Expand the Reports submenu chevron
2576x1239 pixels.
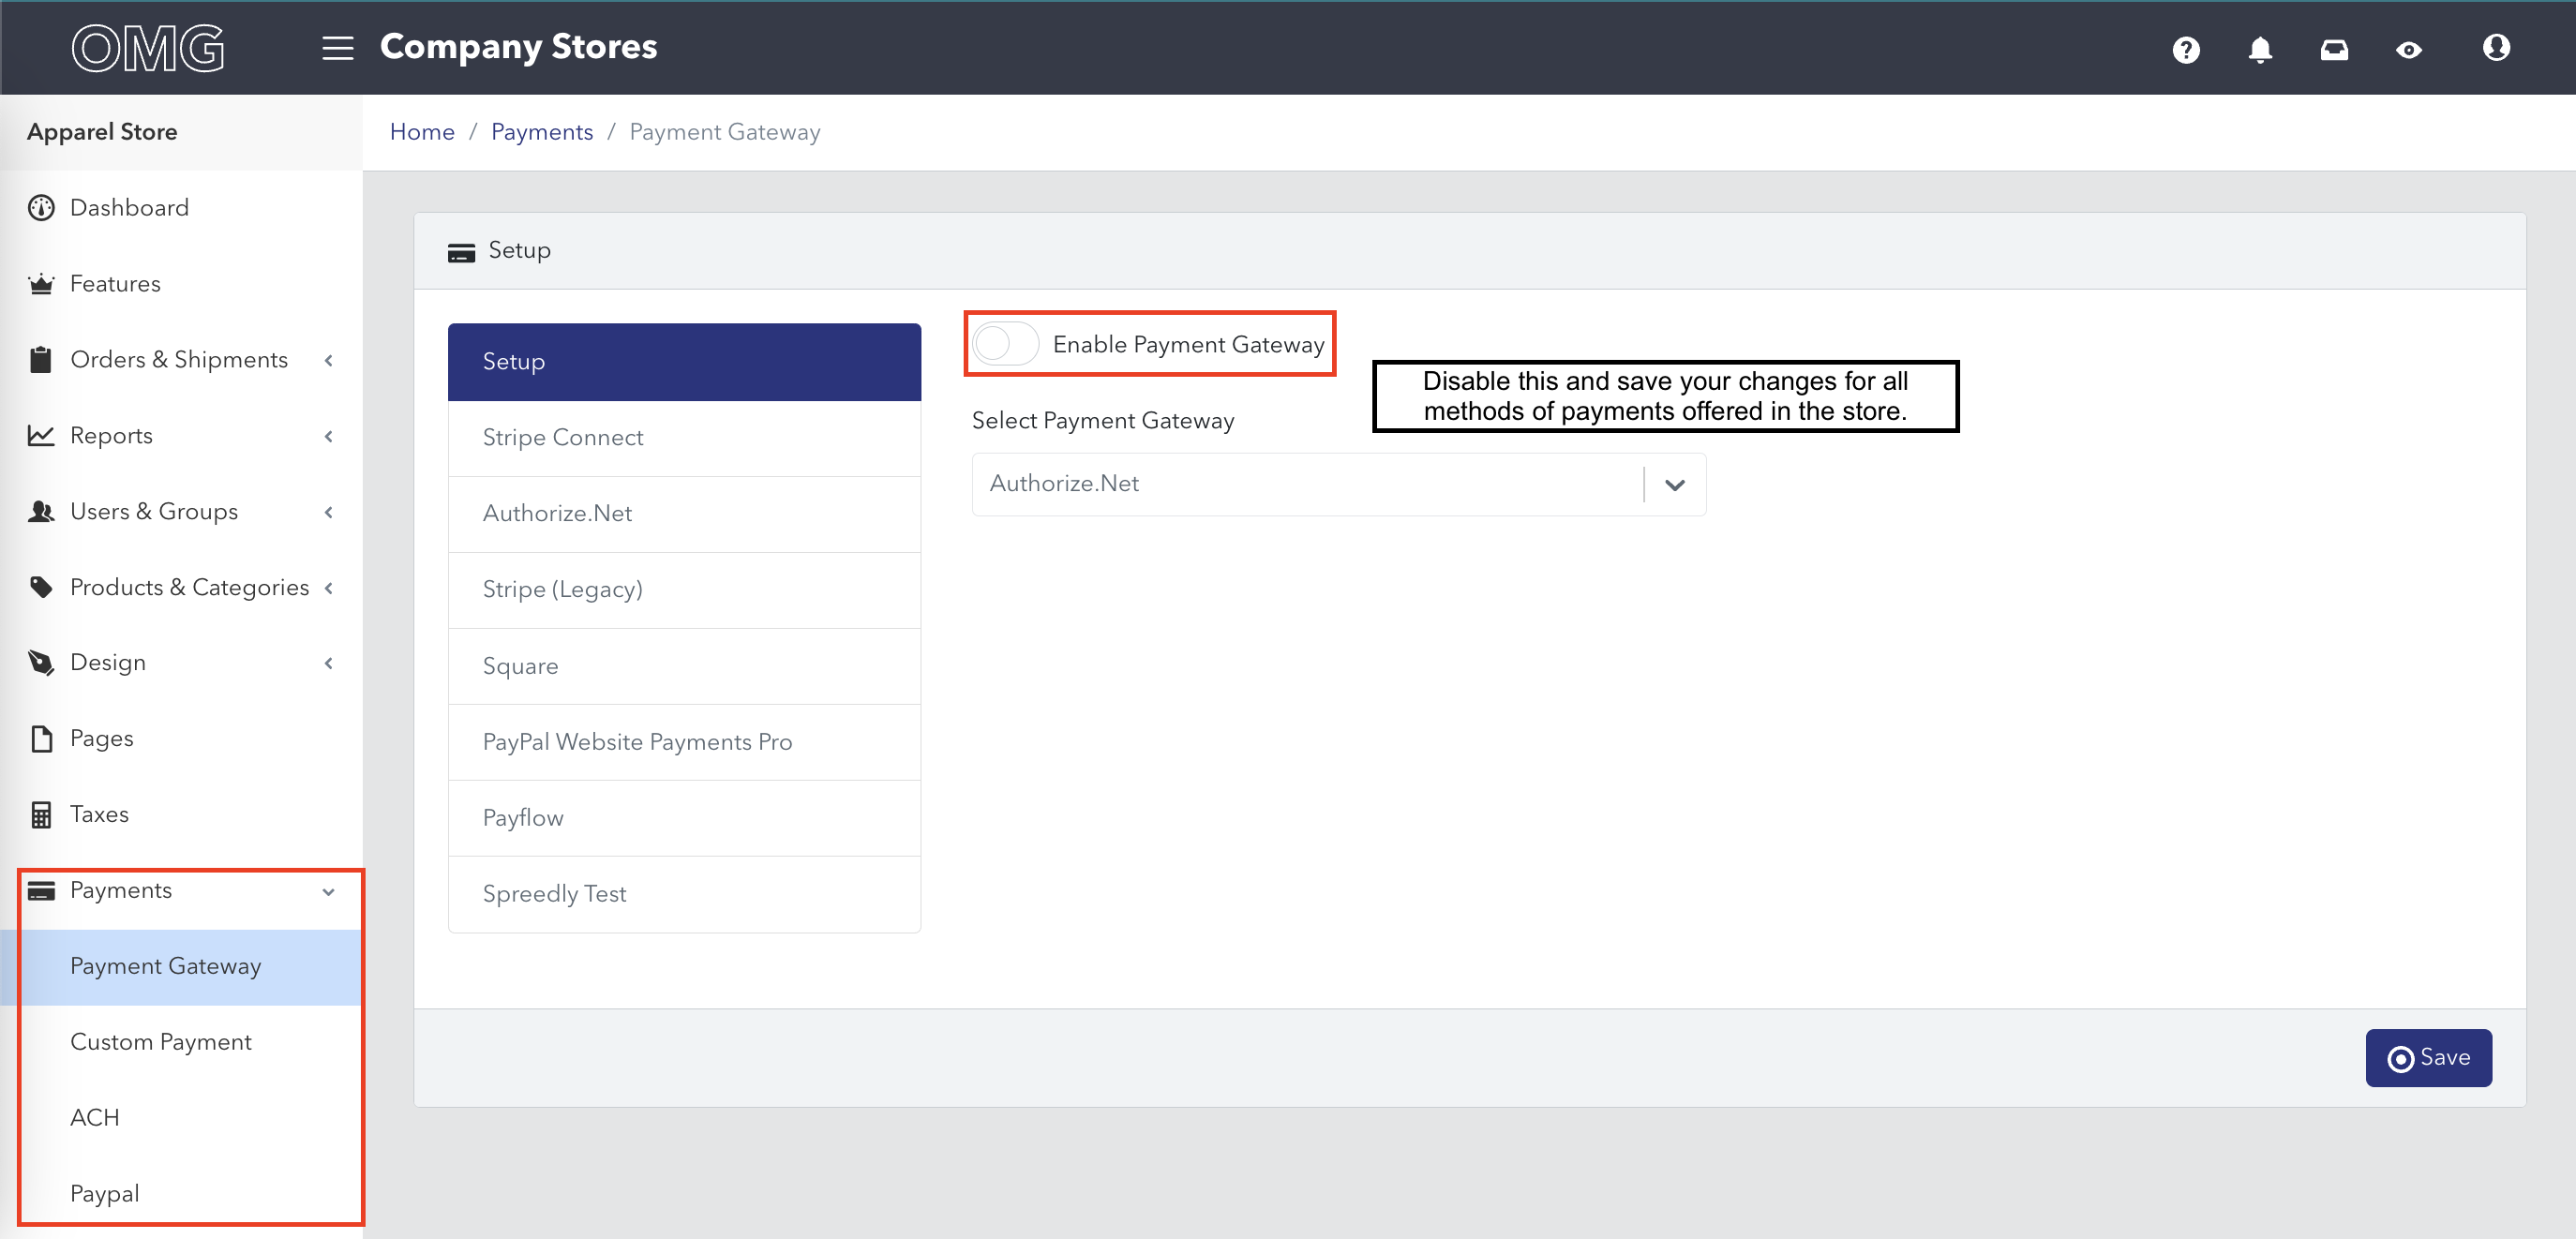[328, 436]
